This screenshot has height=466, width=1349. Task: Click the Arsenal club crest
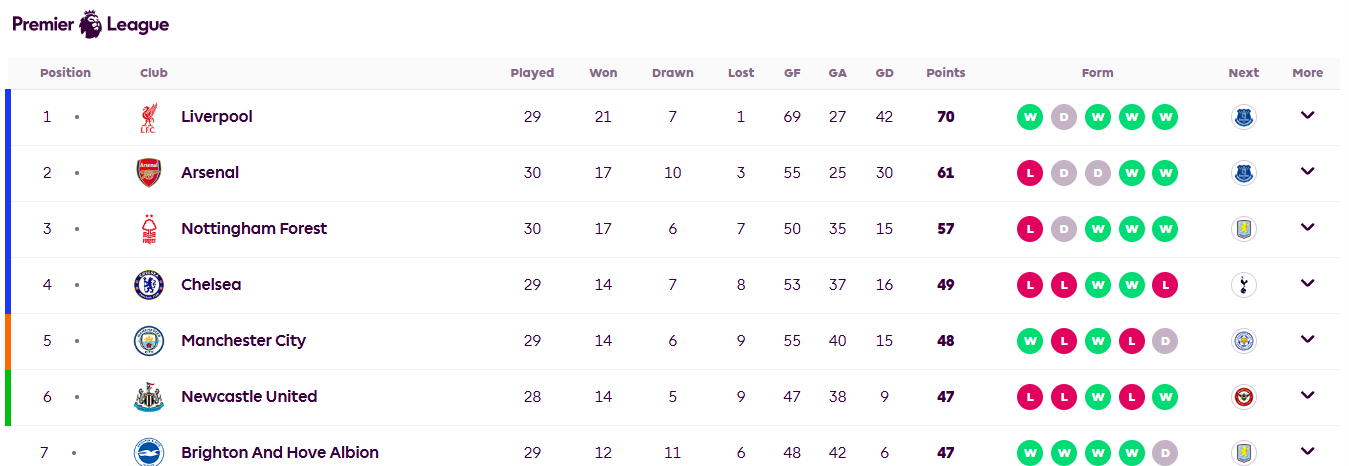[x=148, y=173]
